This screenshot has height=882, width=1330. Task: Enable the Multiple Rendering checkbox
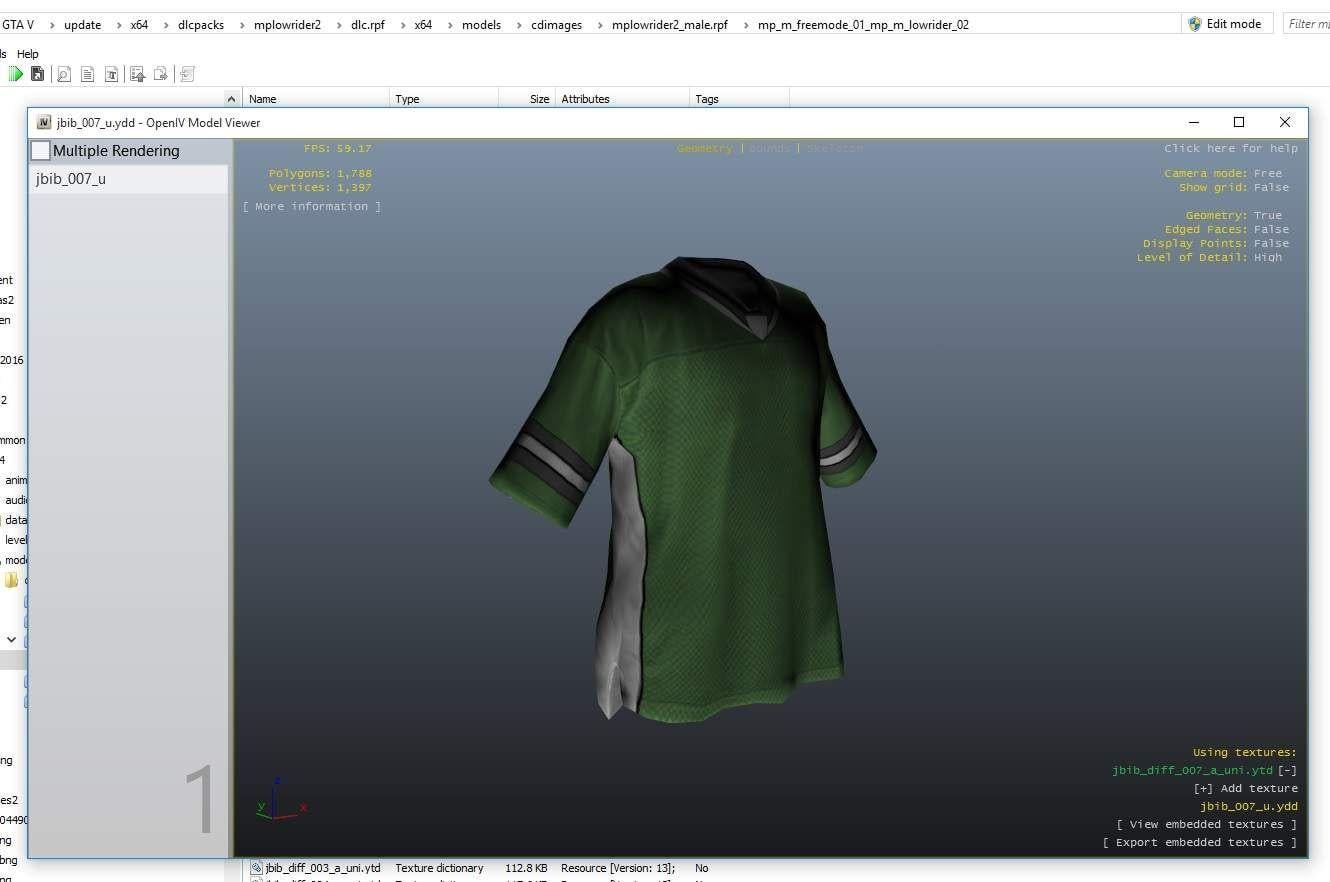[41, 151]
